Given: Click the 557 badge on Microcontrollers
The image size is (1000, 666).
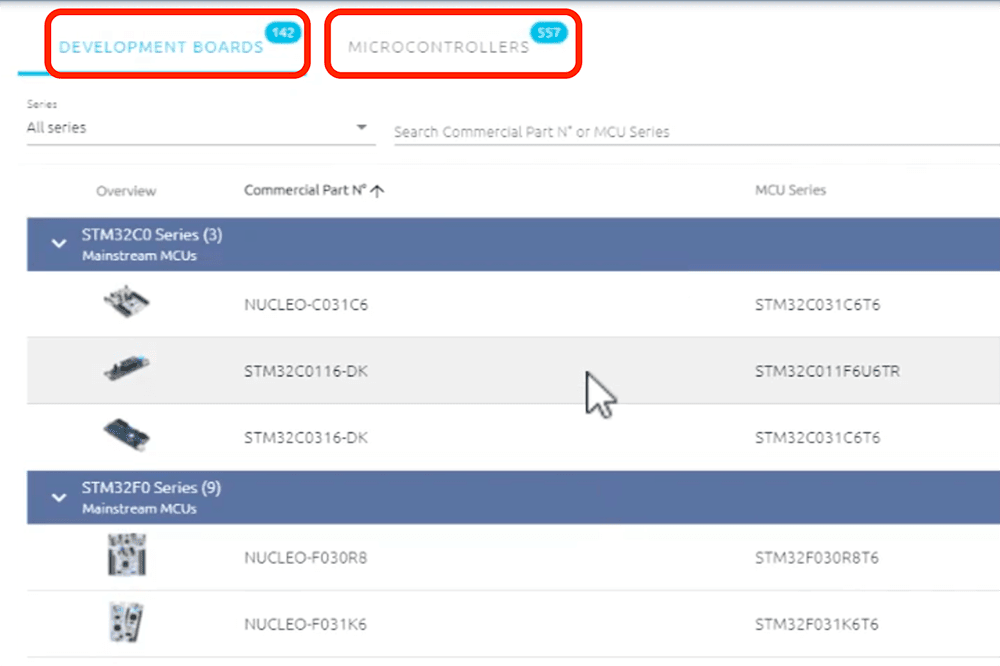Looking at the screenshot, I should coord(548,33).
